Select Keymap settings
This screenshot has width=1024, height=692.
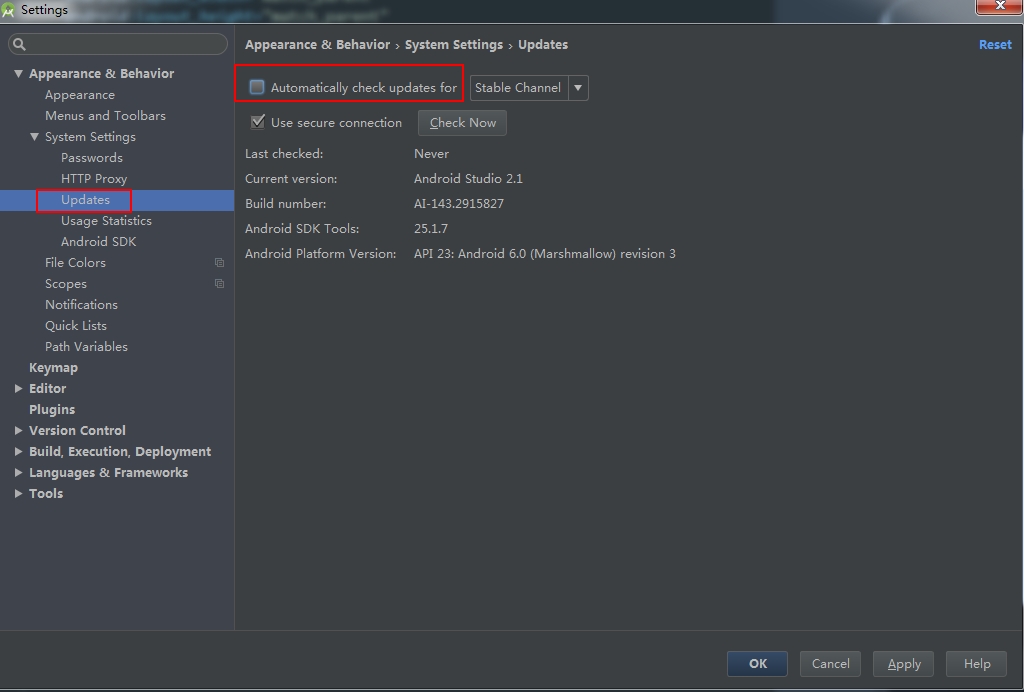pos(54,368)
